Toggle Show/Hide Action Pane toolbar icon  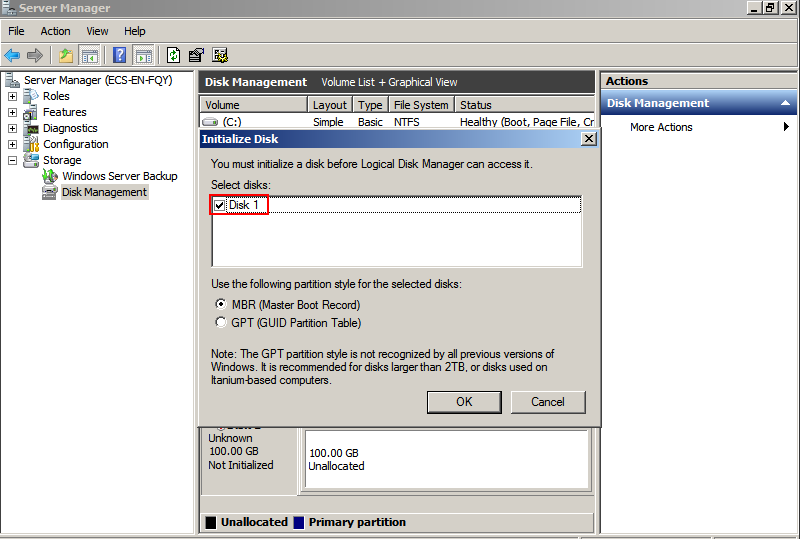click(x=143, y=55)
